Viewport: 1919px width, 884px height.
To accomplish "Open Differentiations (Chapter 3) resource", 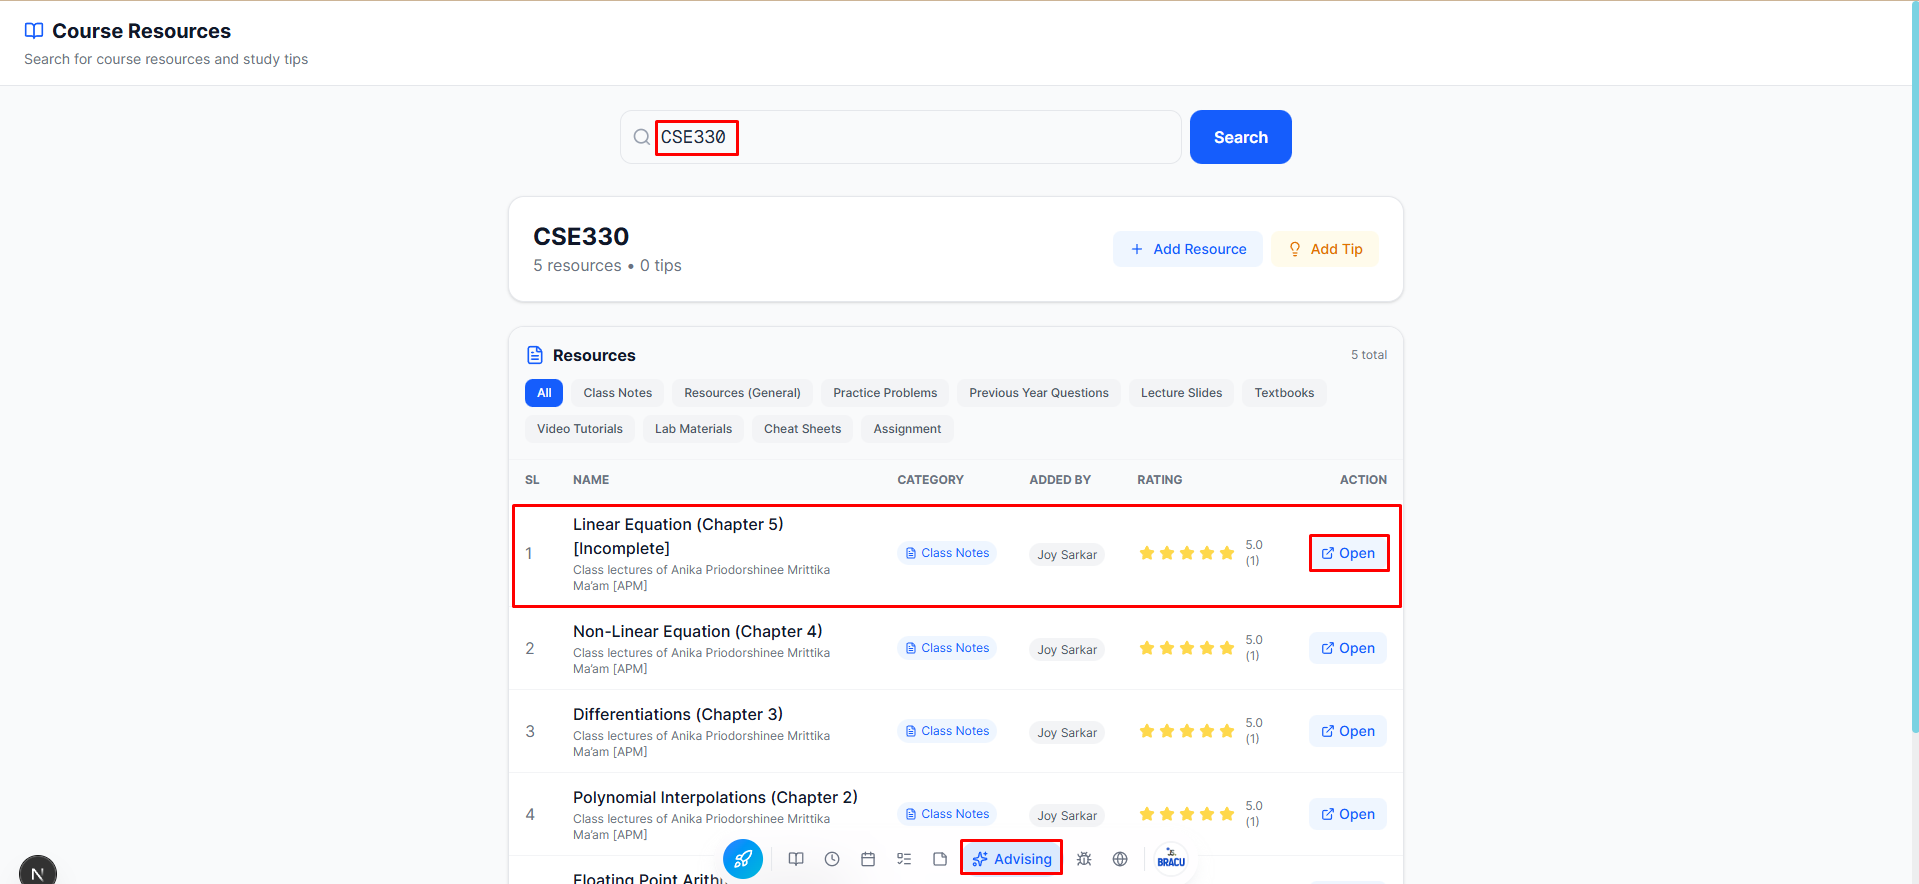I will tap(1348, 731).
